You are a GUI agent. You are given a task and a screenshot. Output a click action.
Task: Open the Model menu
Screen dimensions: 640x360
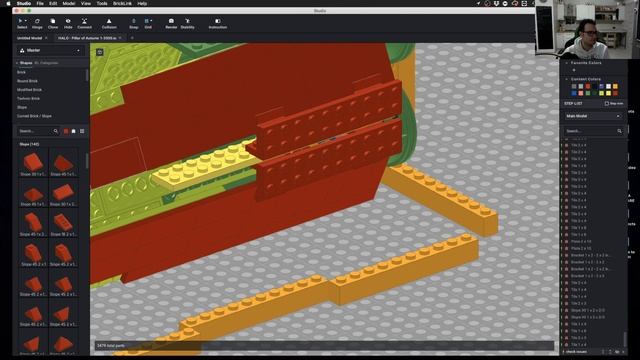click(x=69, y=3)
